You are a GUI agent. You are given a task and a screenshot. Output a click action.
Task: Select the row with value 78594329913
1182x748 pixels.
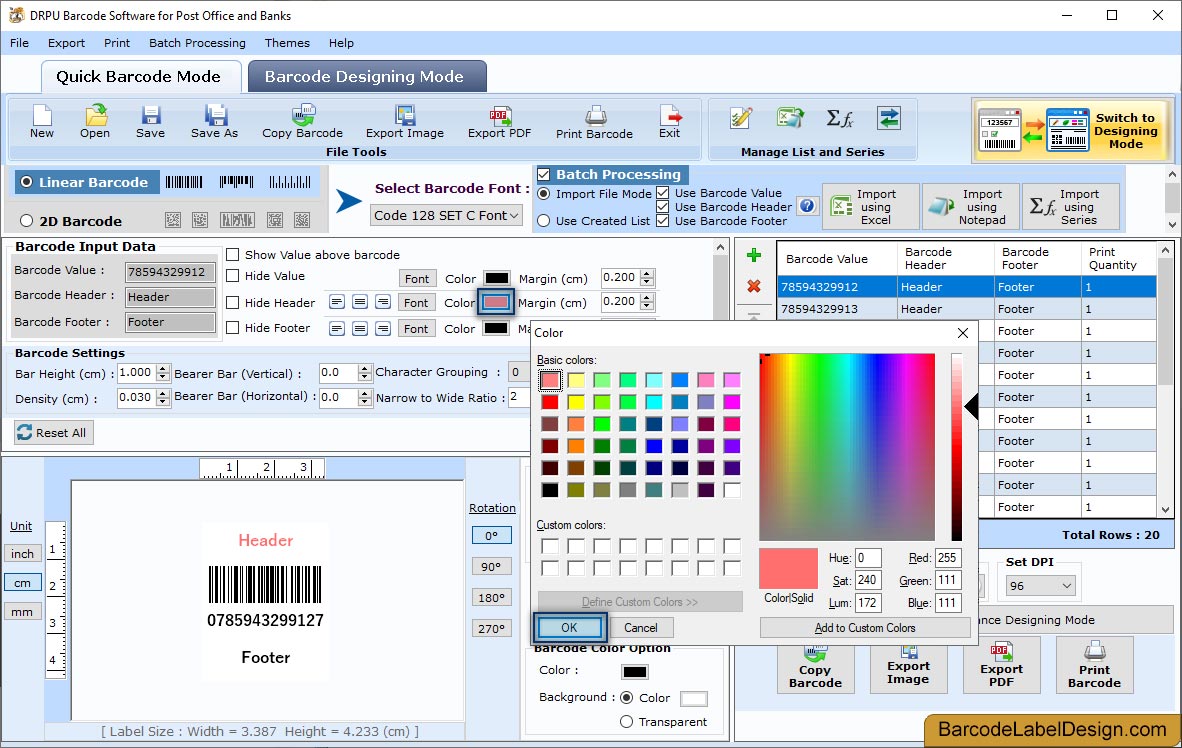click(966, 308)
